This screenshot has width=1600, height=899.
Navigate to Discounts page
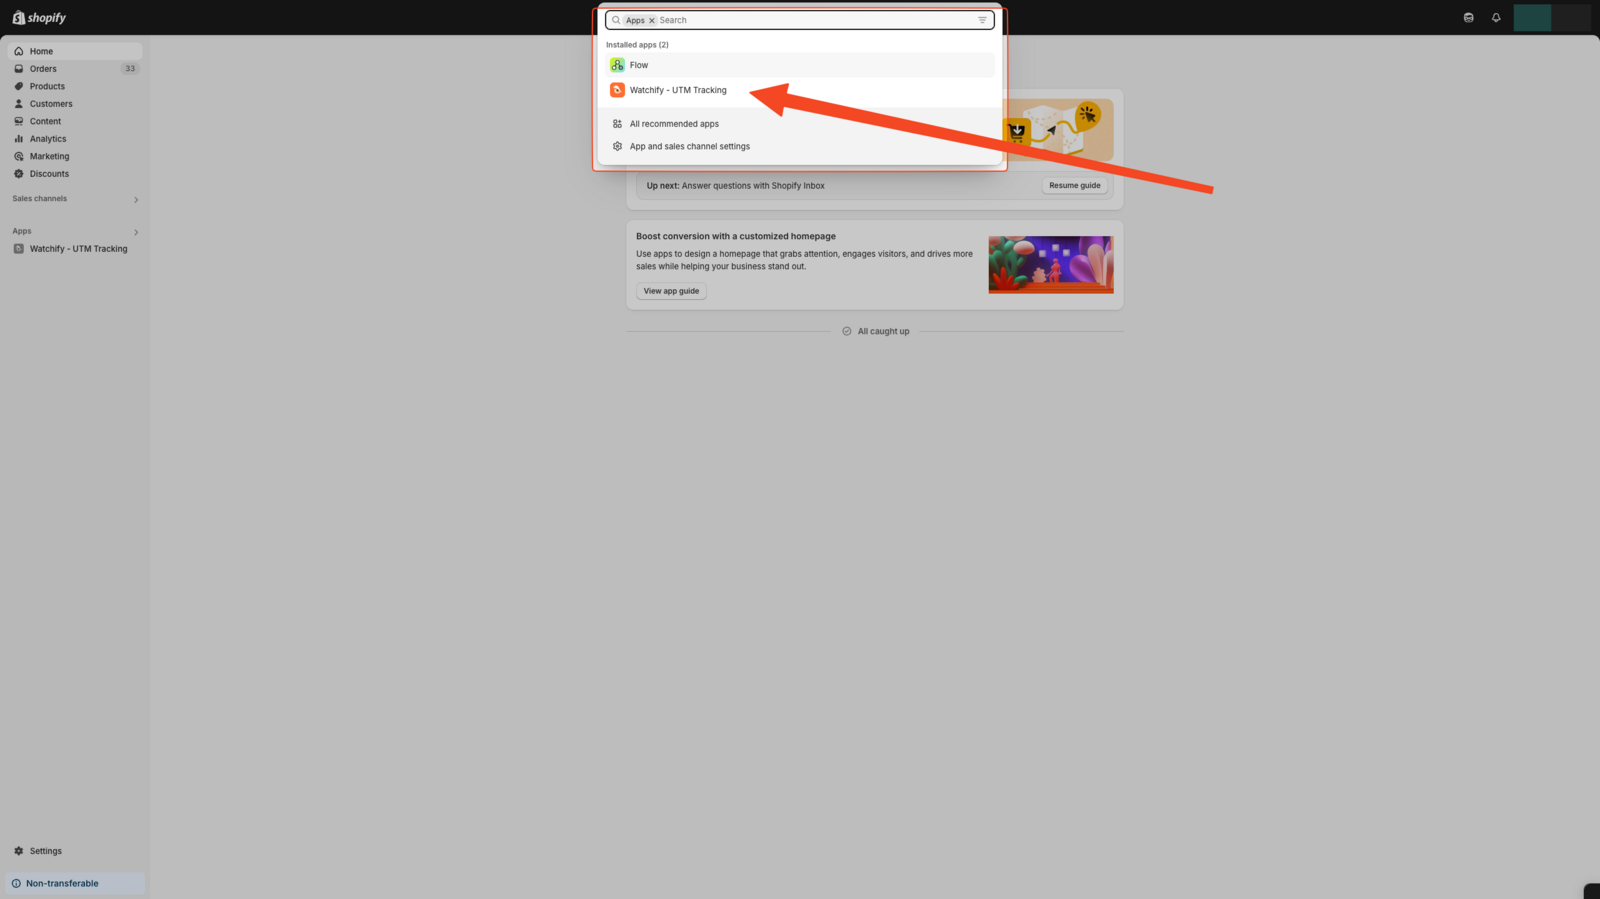(x=49, y=174)
